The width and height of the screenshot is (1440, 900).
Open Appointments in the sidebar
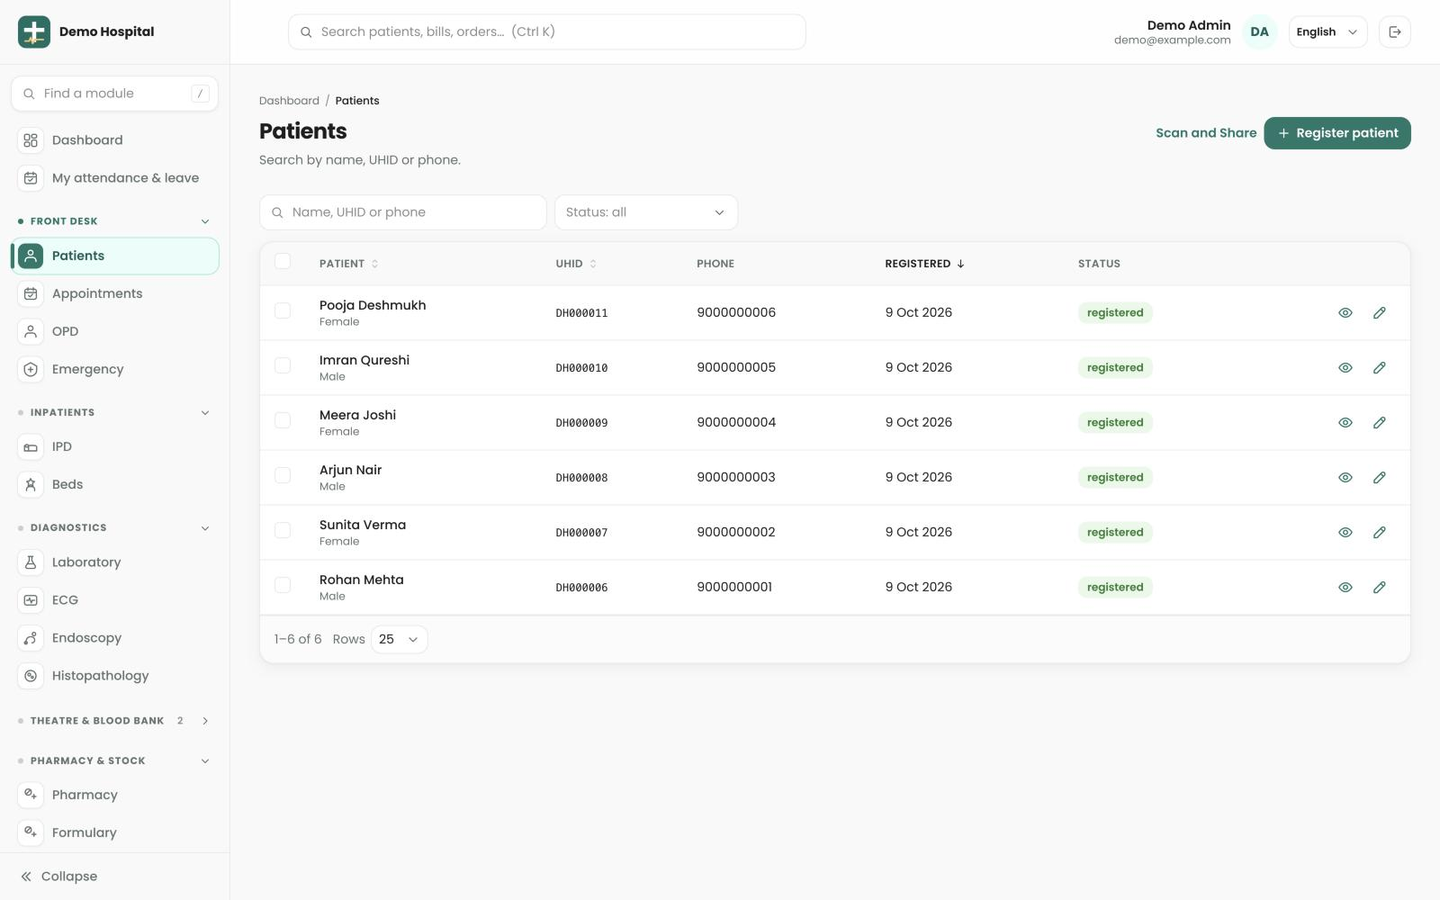coord(115,294)
